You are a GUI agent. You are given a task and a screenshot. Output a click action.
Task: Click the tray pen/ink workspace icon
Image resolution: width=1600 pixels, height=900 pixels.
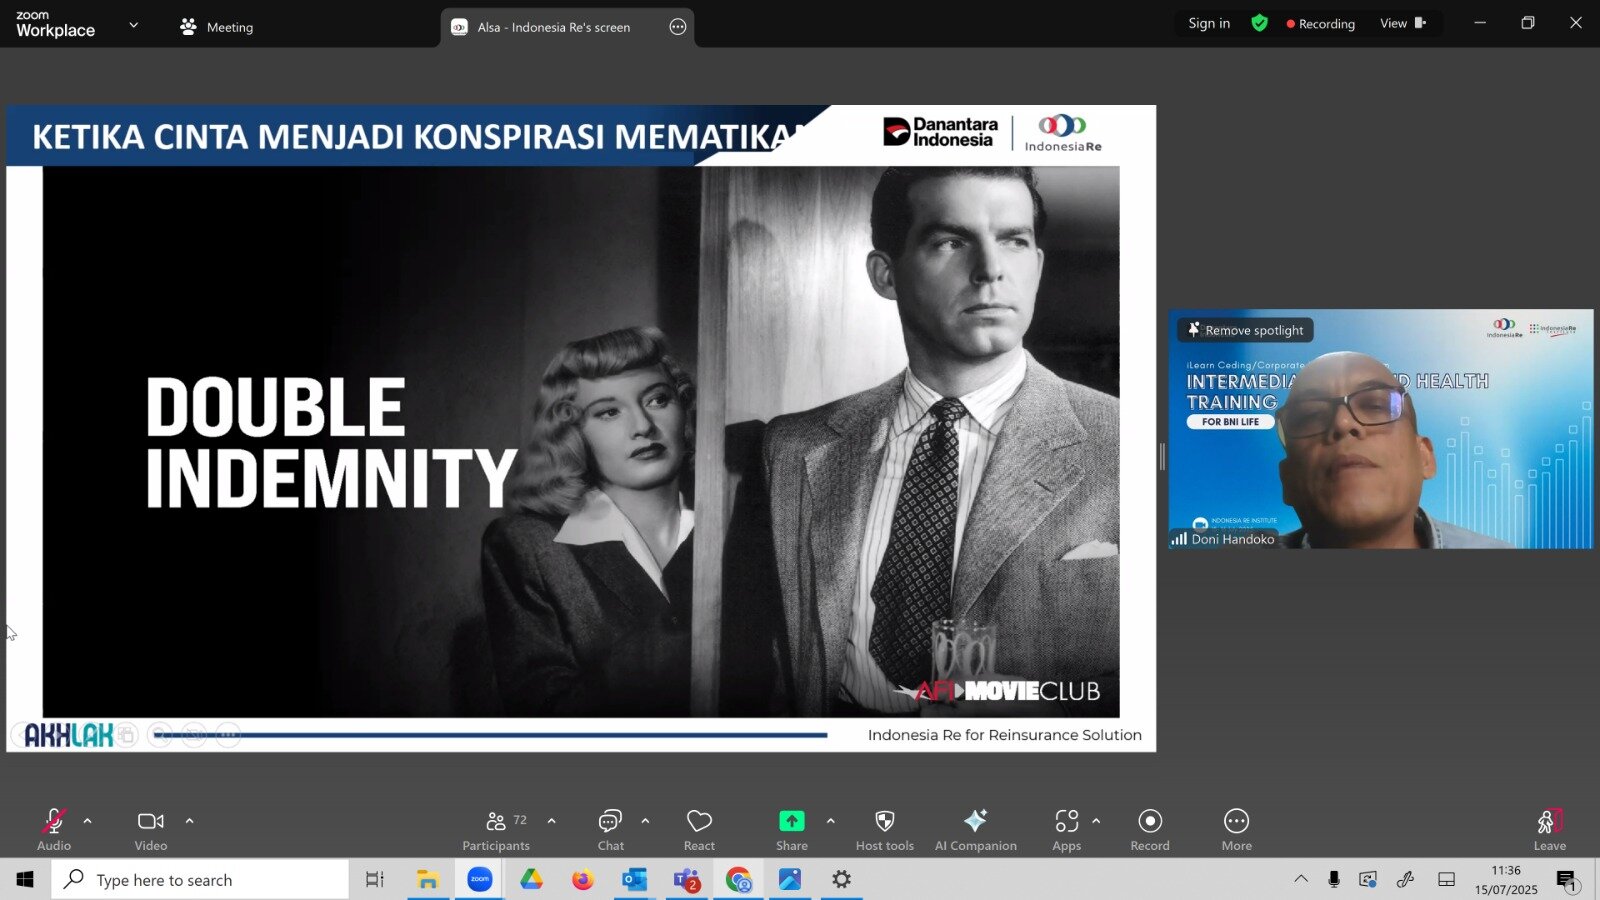(x=1406, y=879)
